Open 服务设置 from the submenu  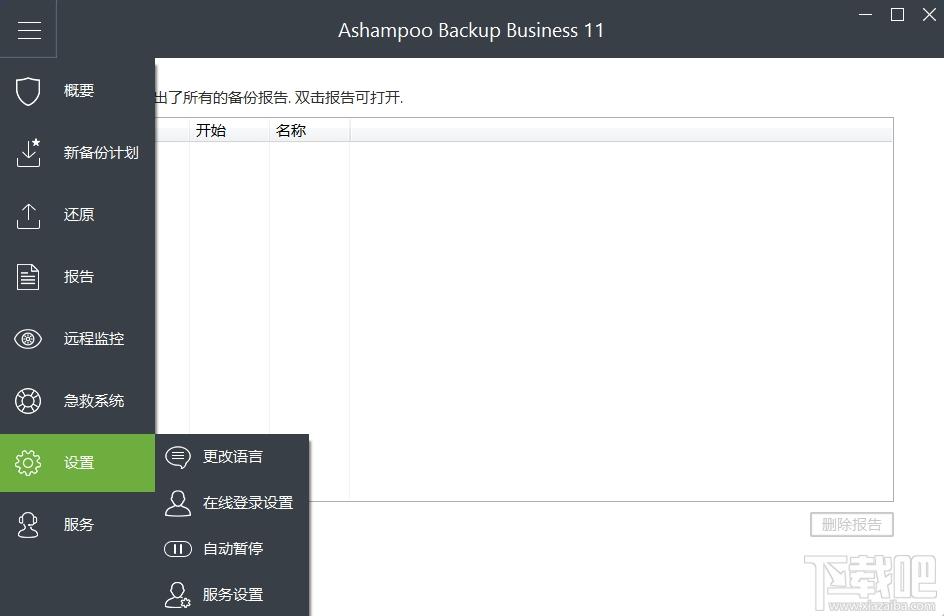click(232, 594)
